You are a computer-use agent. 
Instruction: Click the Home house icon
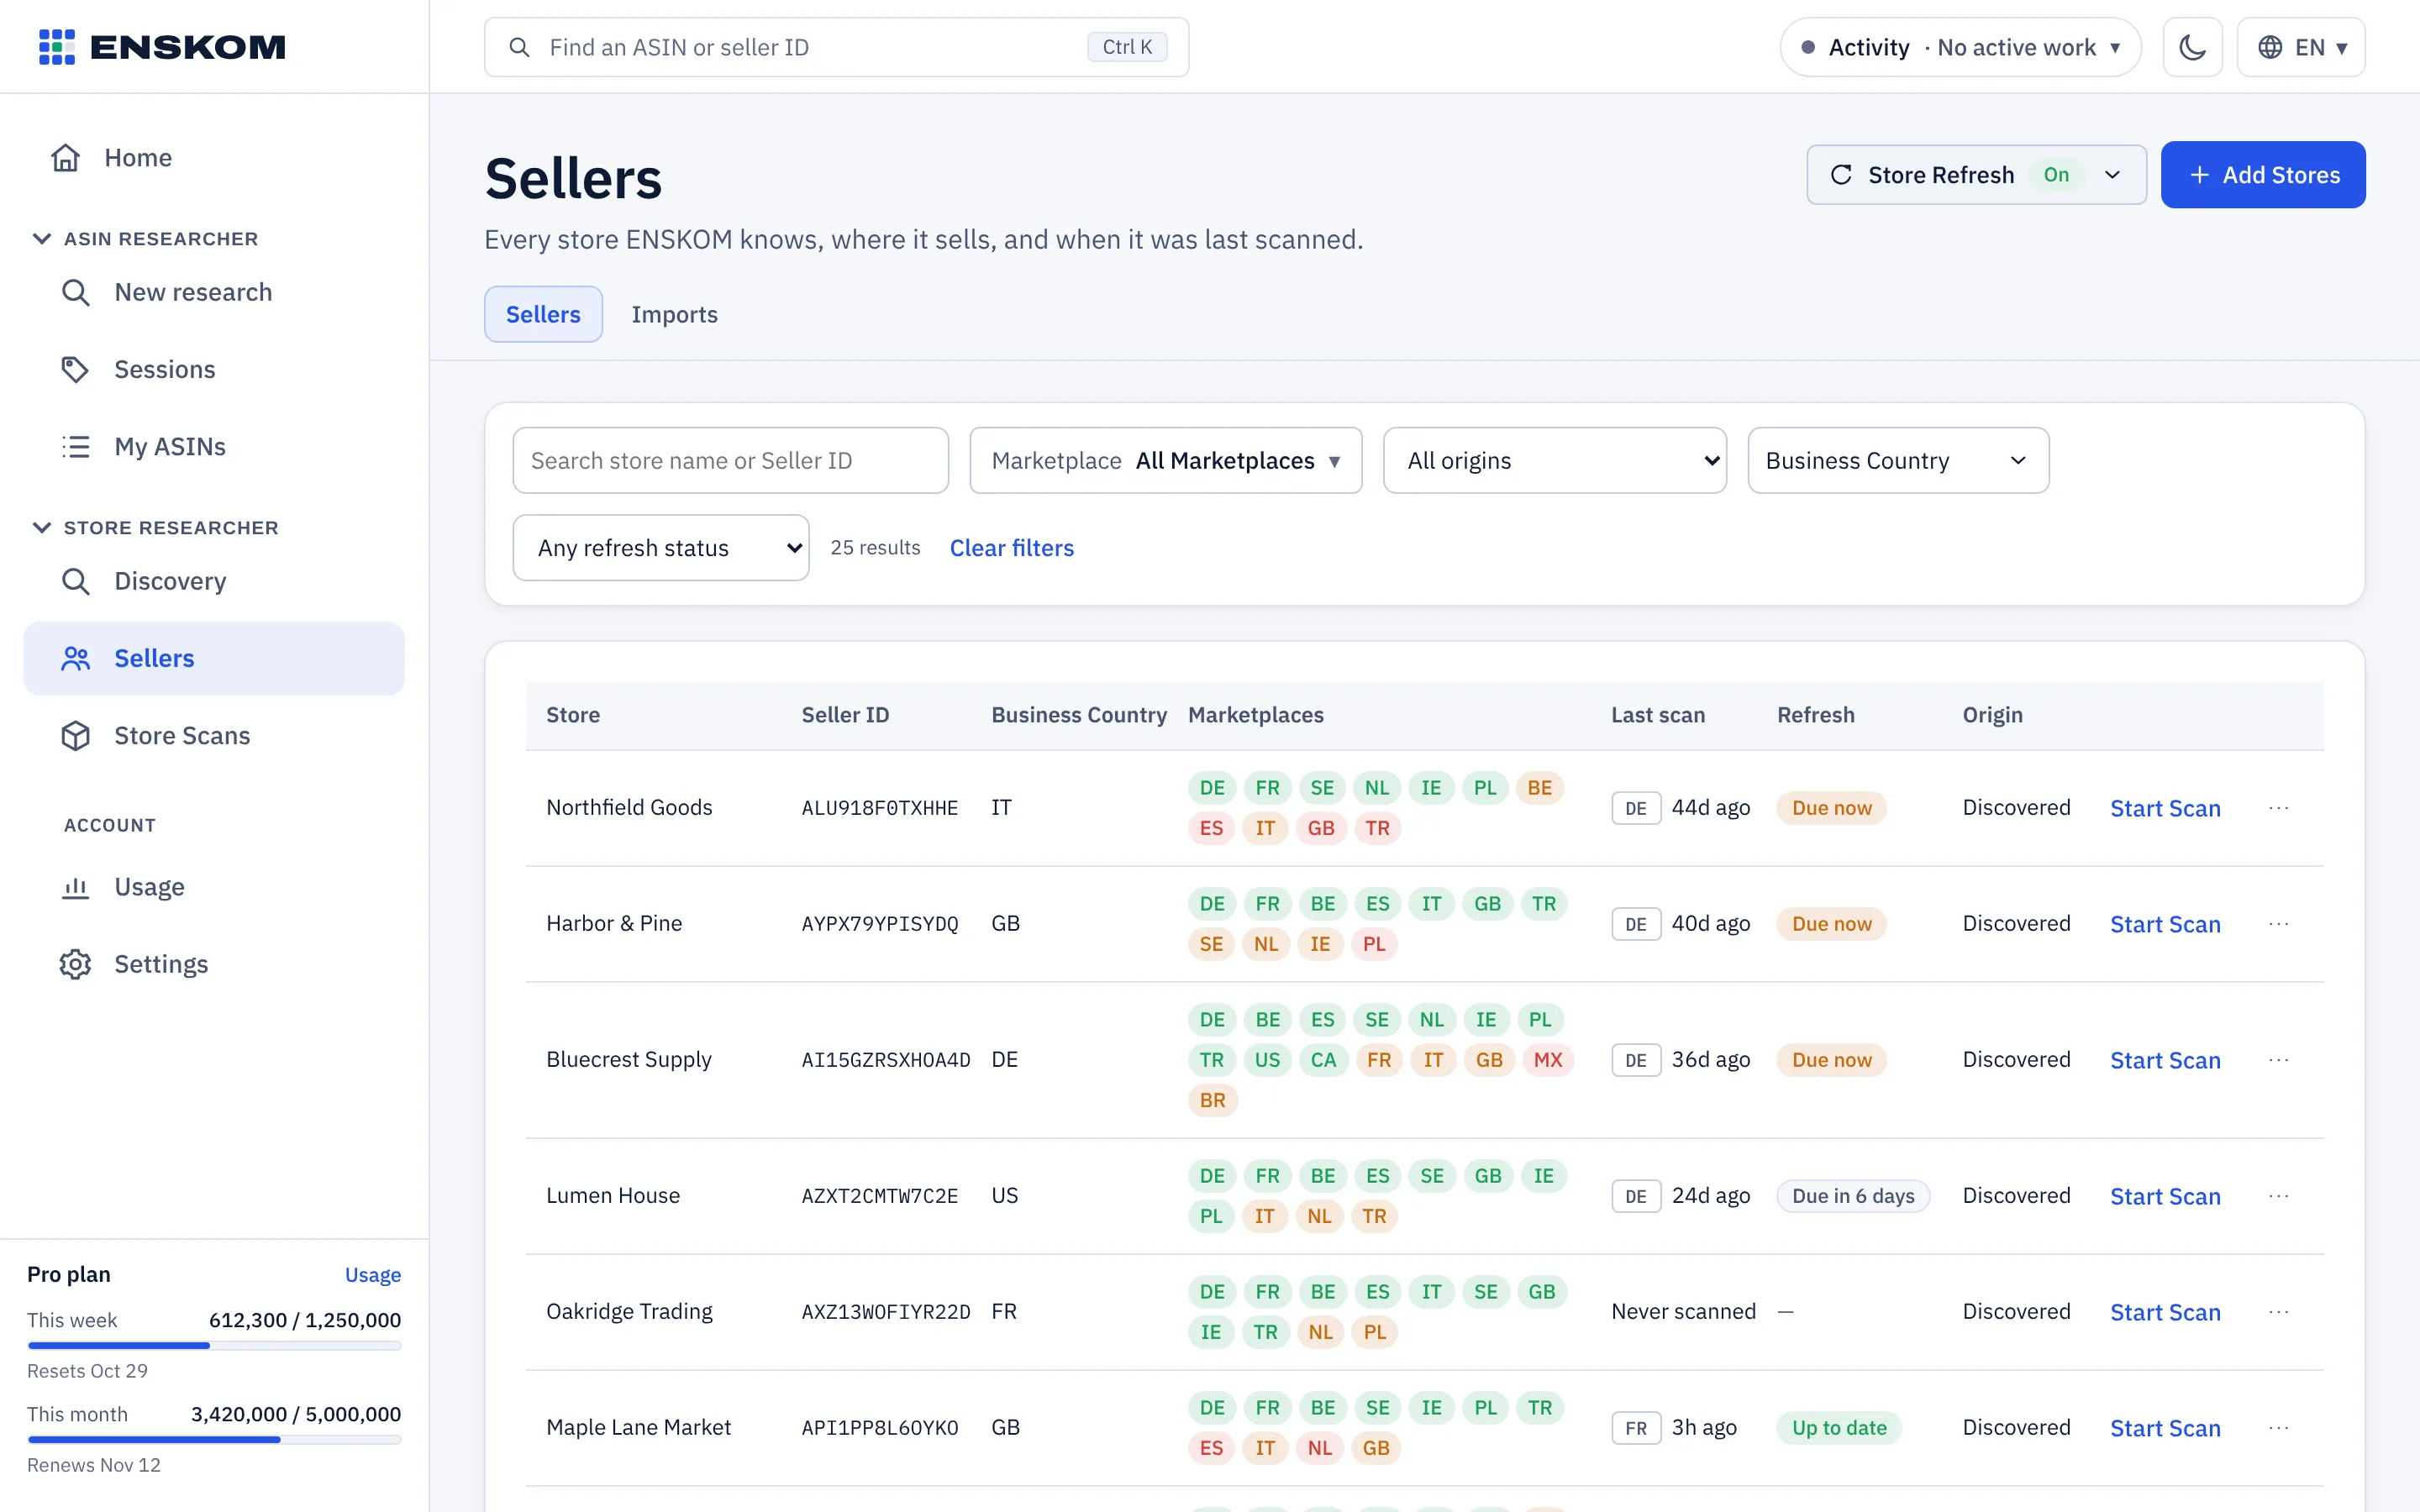pyautogui.click(x=66, y=158)
